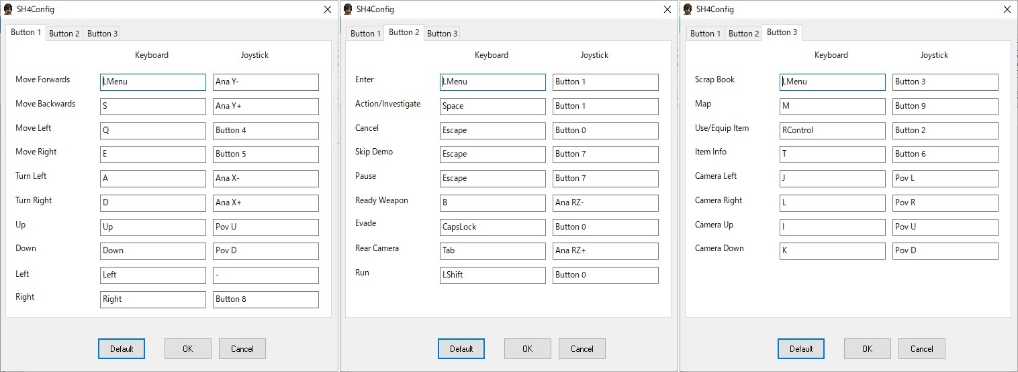Click the Scrap Book joystick field Button 3
This screenshot has height=372, width=1018.
coord(946,82)
